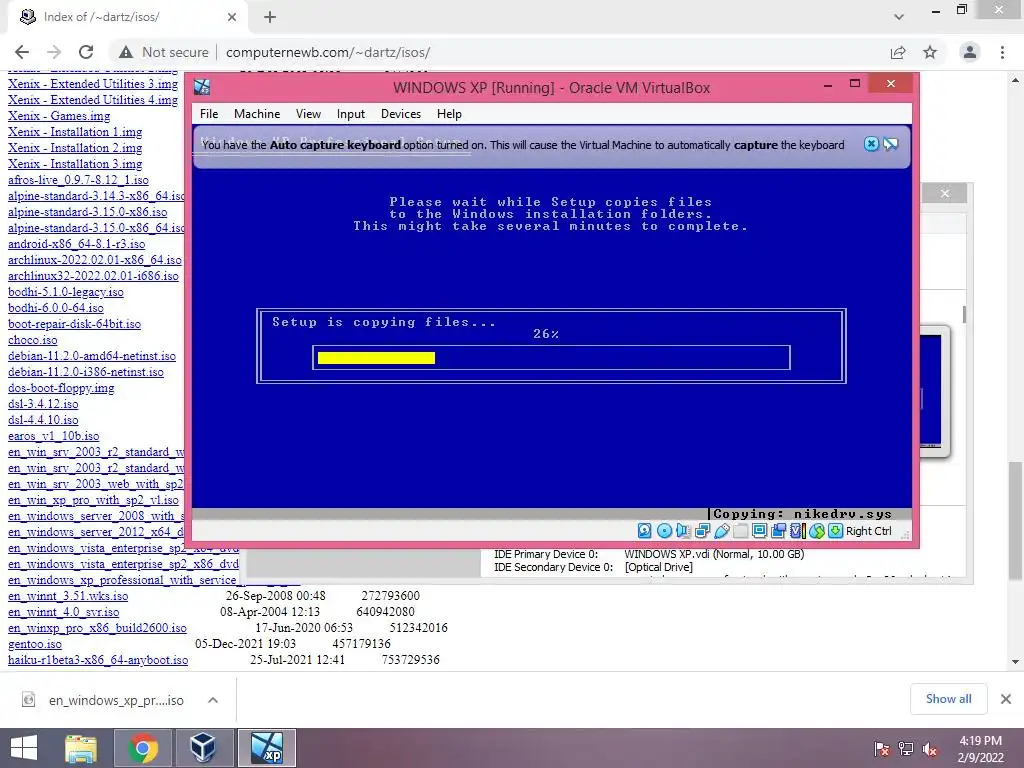Click the mouse integration icon in VirtualBox status bar
This screenshot has width=1024, height=768.
pyautogui.click(x=816, y=531)
